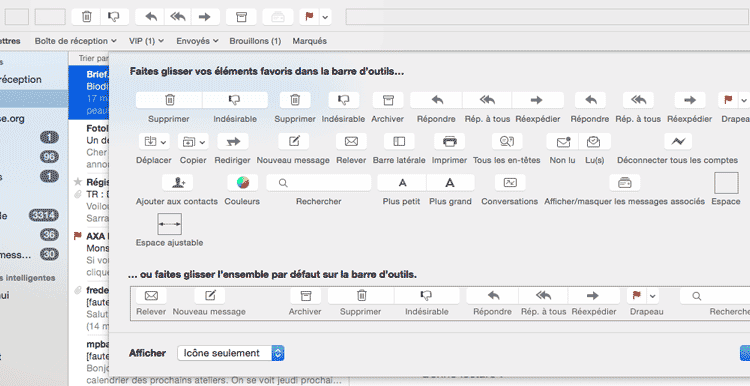Image resolution: width=750 pixels, height=386 pixels.
Task: Open Drapeau dropdown arrow in default set
Action: (652, 297)
